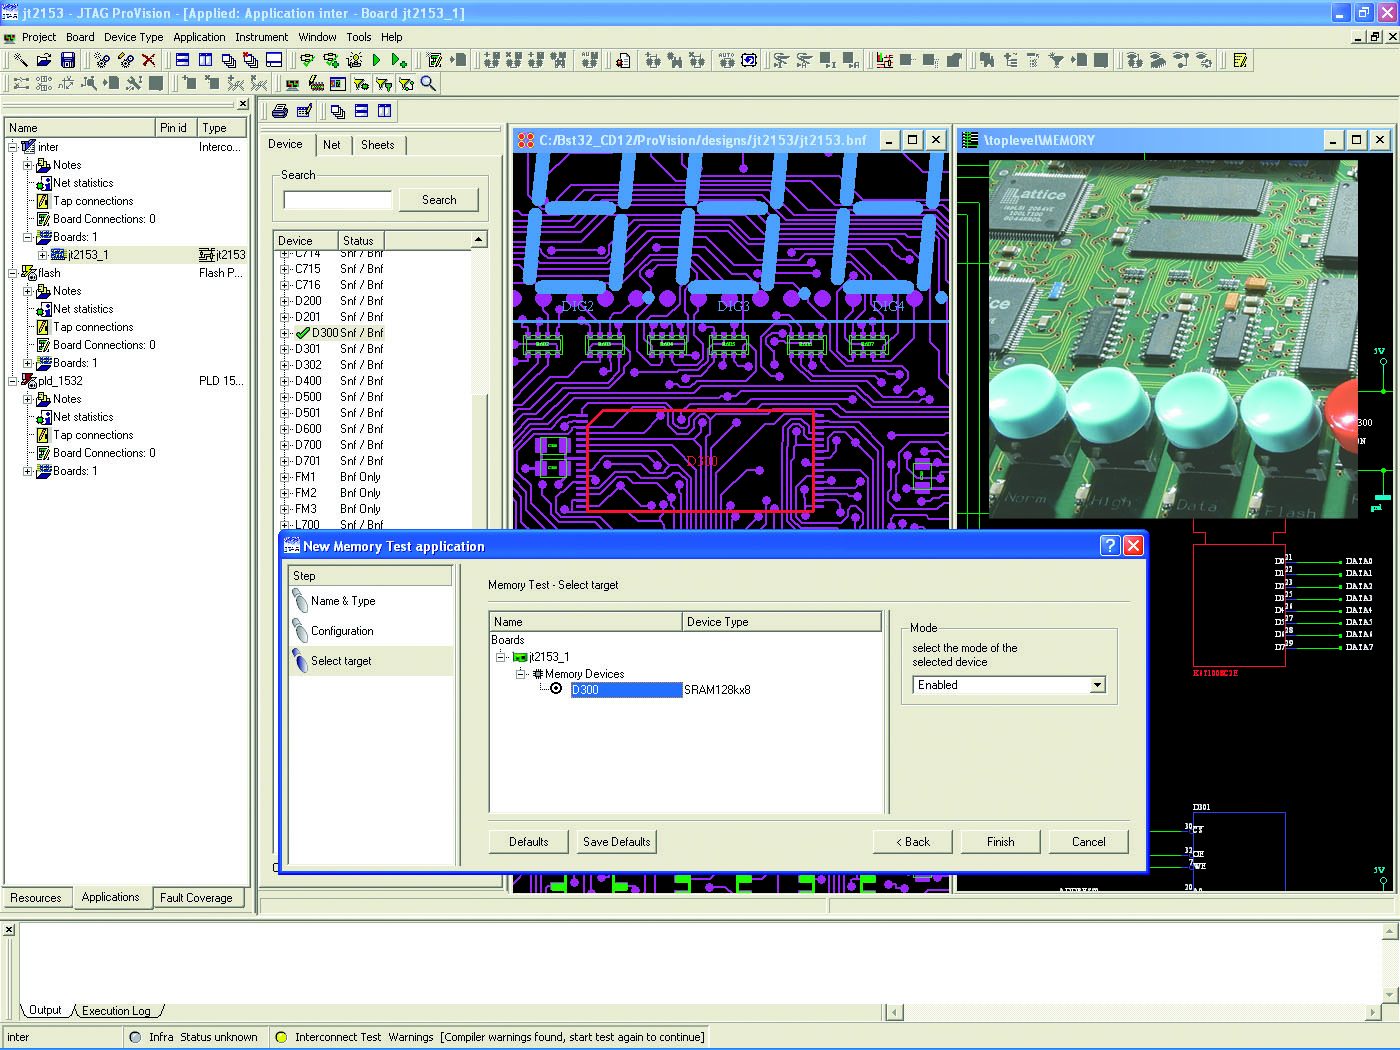
Task: Open the Mode dropdown showing Enabled
Action: click(x=1097, y=685)
